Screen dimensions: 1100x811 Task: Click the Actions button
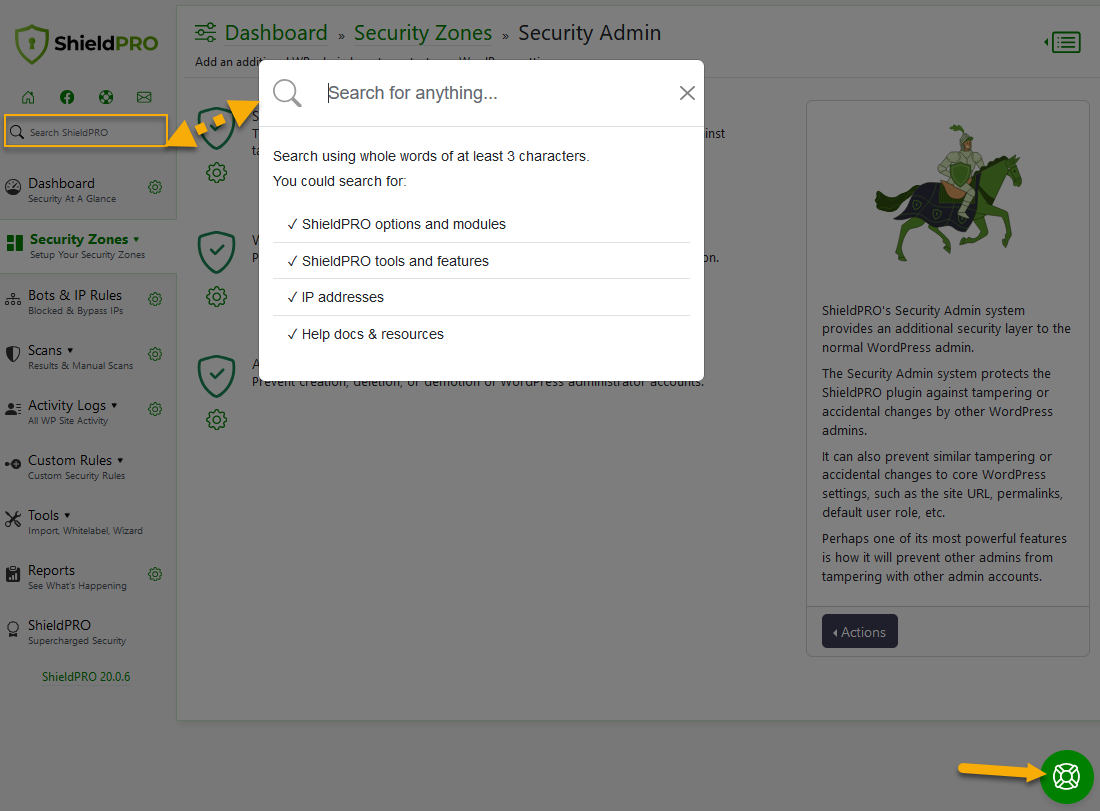[x=859, y=631]
